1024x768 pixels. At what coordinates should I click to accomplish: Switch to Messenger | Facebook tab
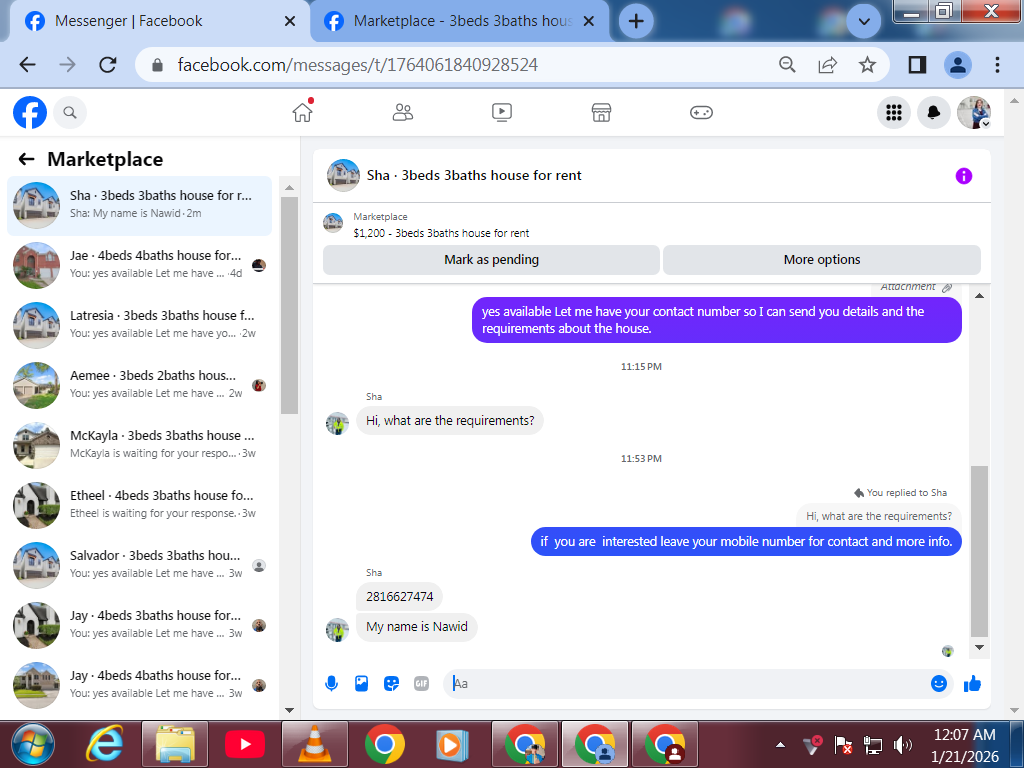pyautogui.click(x=157, y=21)
